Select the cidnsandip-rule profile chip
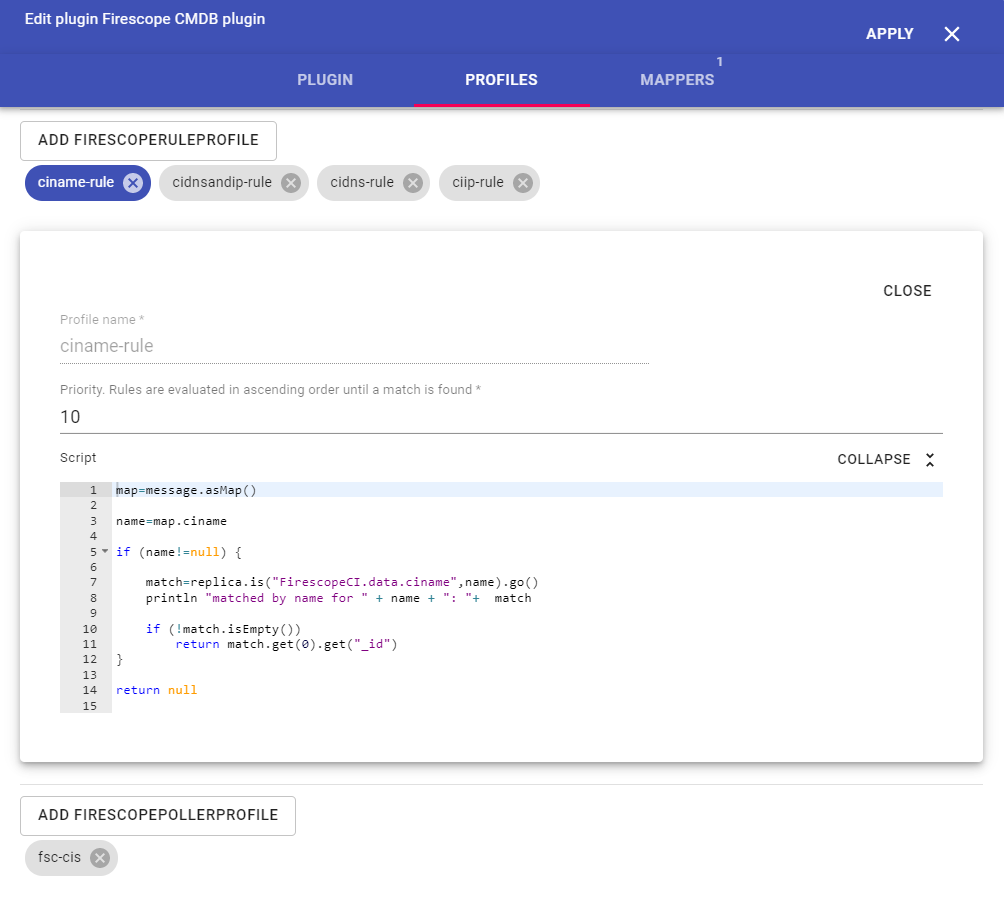This screenshot has height=898, width=1004. 221,183
